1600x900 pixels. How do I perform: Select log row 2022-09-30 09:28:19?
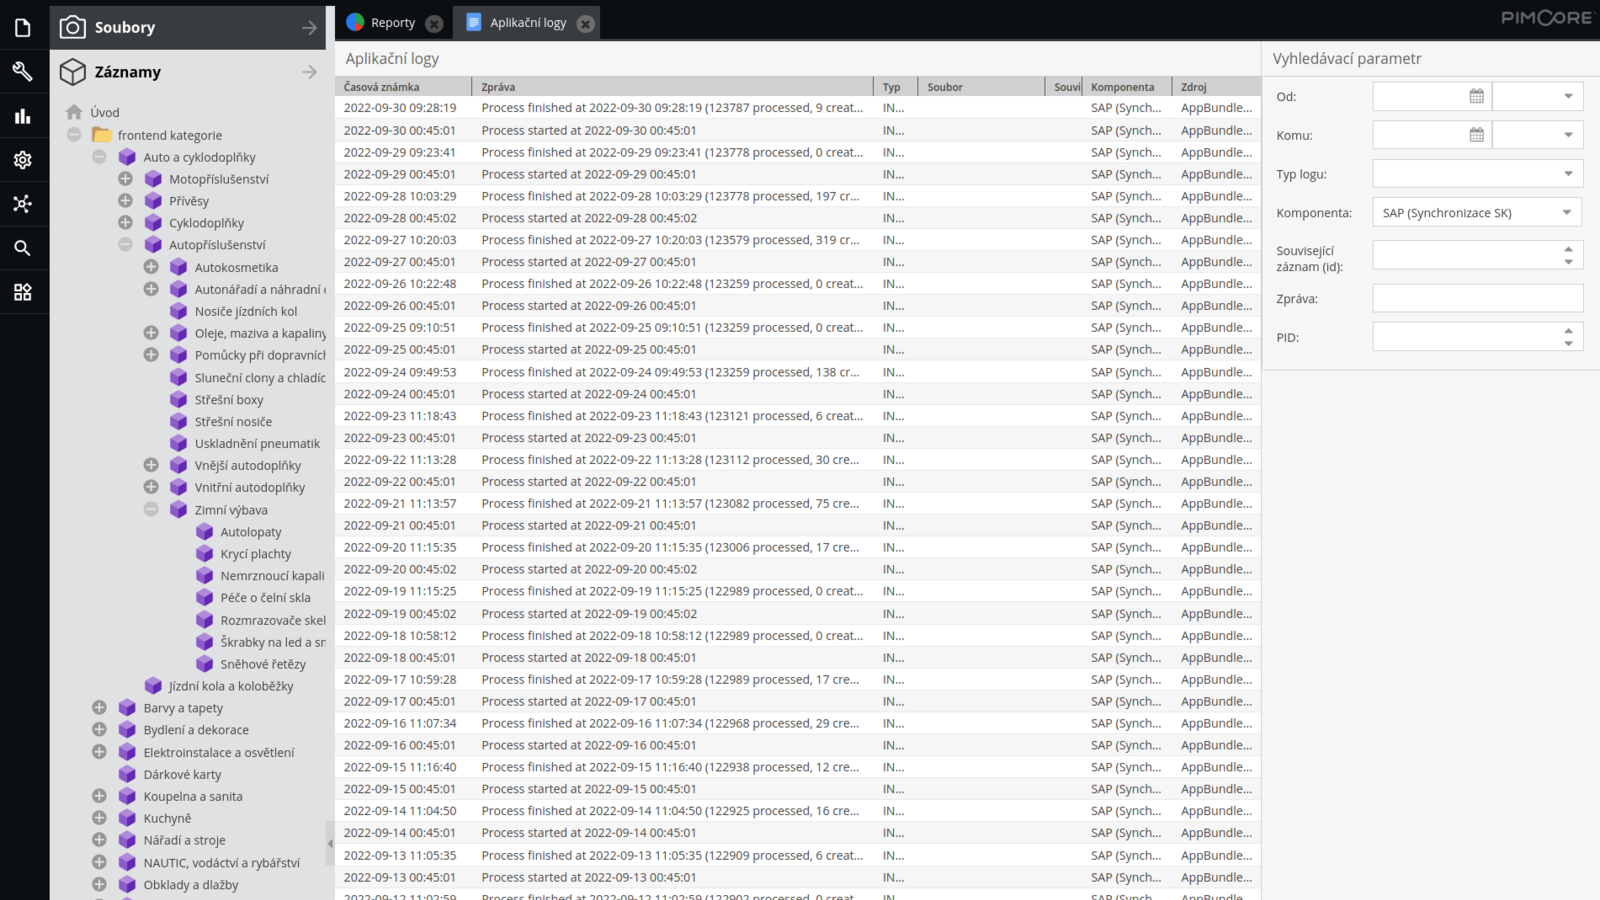tap(797, 108)
